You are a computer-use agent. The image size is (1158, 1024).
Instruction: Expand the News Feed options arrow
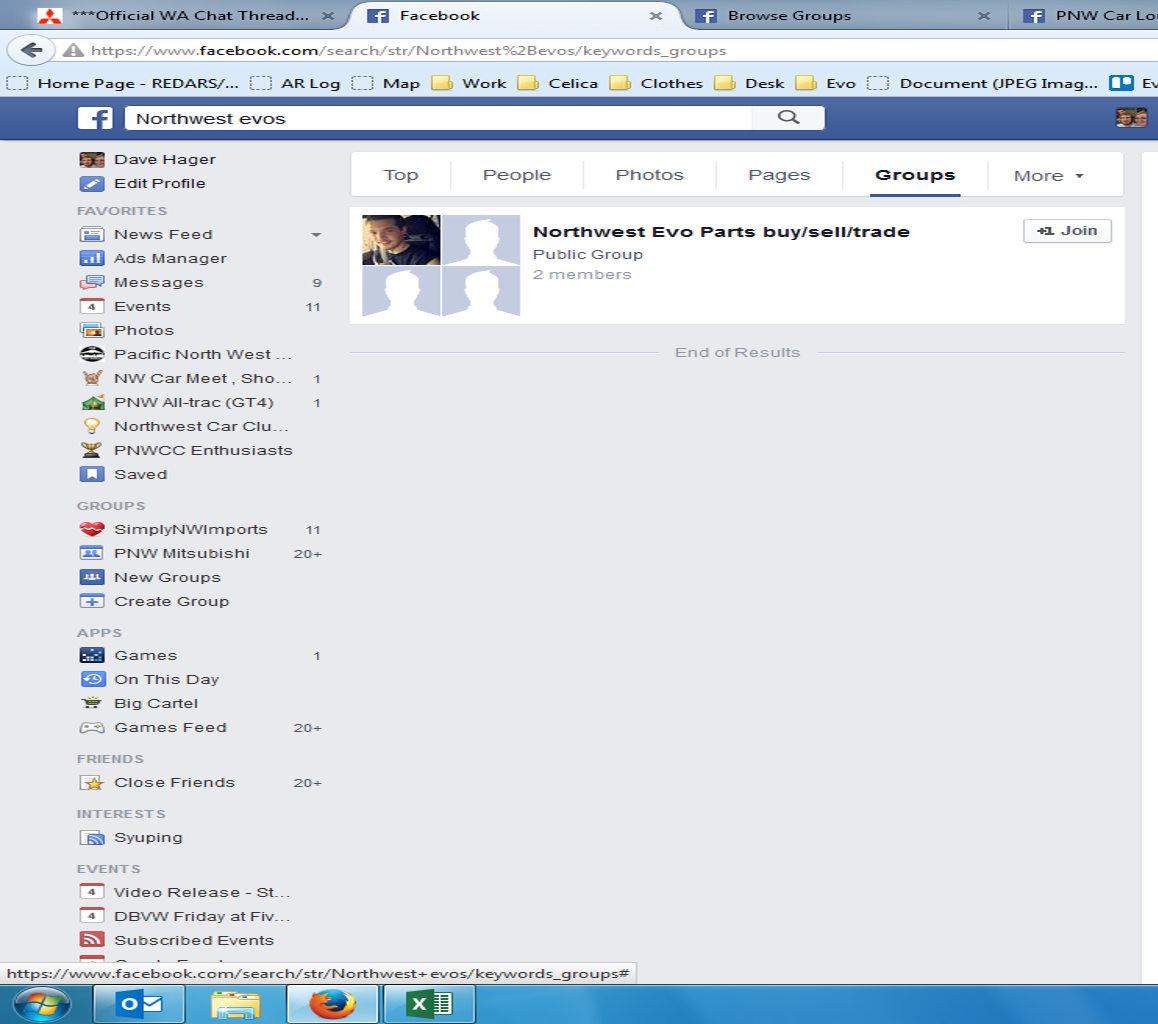pyautogui.click(x=316, y=235)
